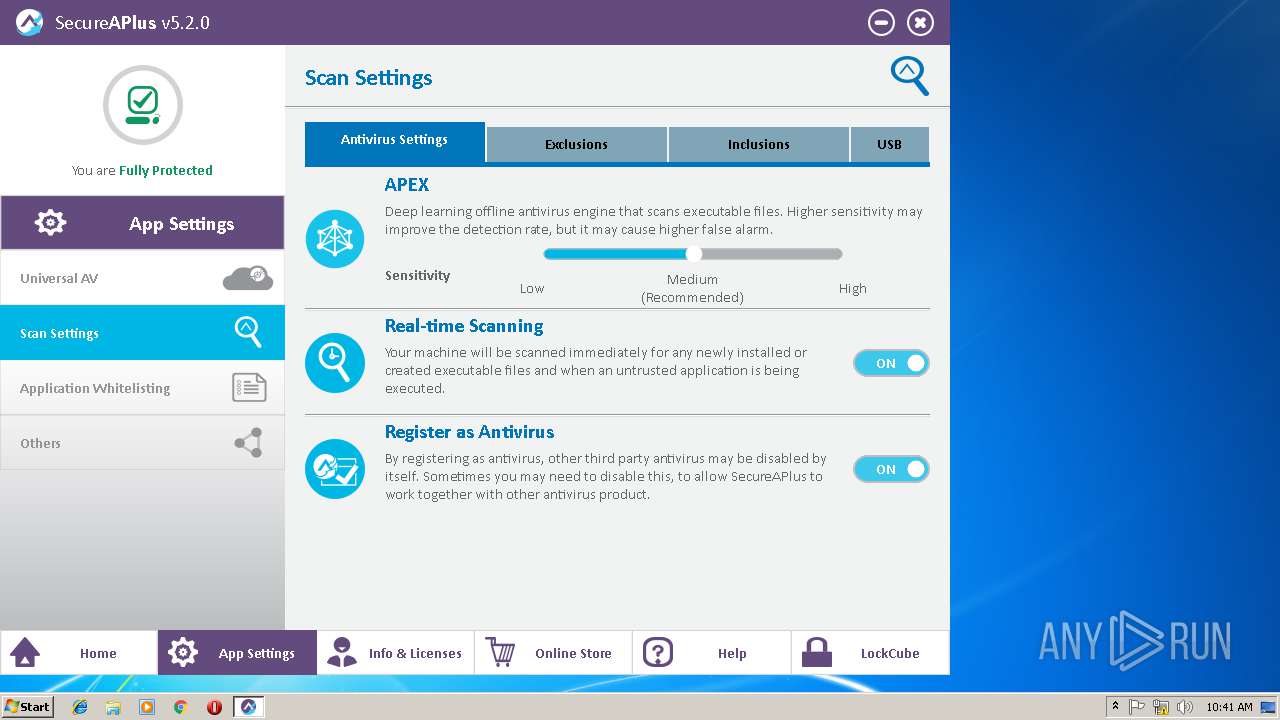The height and width of the screenshot is (720, 1280).
Task: Close the SecureAPlus window
Action: (x=920, y=22)
